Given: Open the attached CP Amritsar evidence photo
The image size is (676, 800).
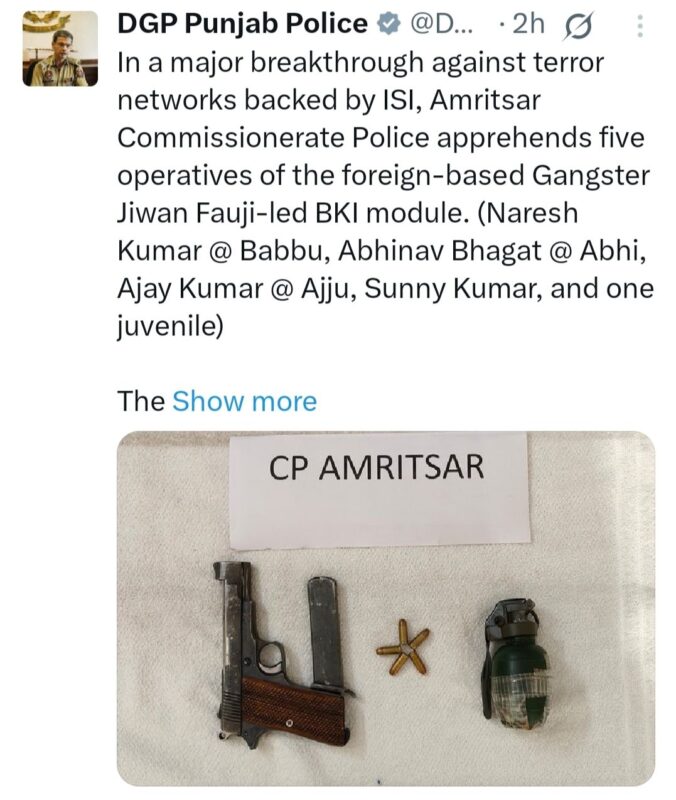Looking at the screenshot, I should 386,608.
